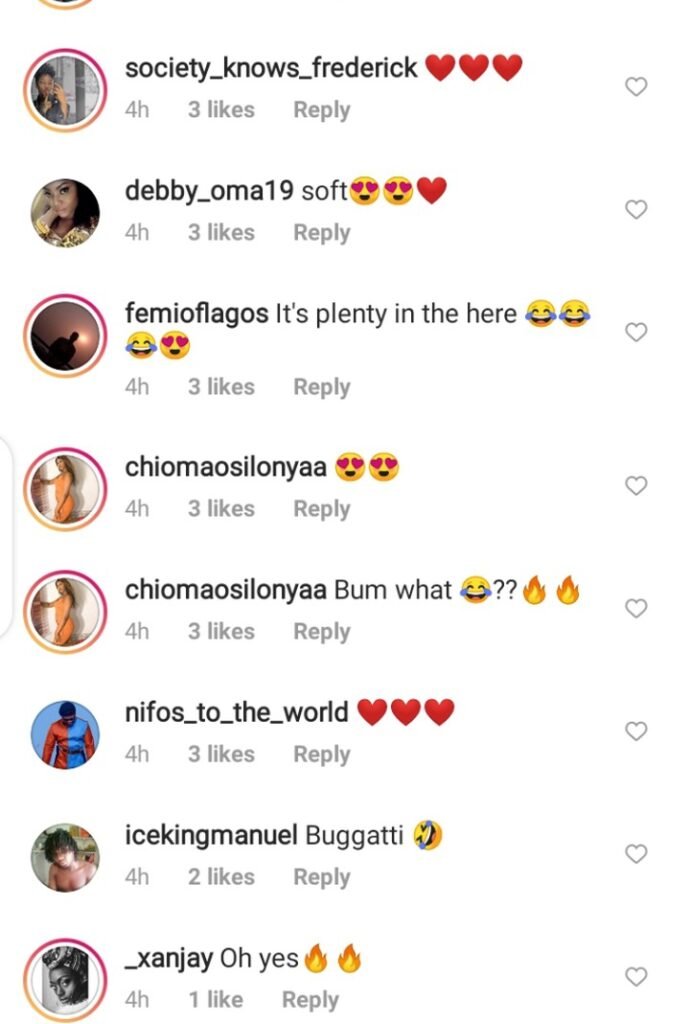The width and height of the screenshot is (690, 1024).
Task: Like nifos_to_the_world's comment heart icon
Action: tap(636, 731)
